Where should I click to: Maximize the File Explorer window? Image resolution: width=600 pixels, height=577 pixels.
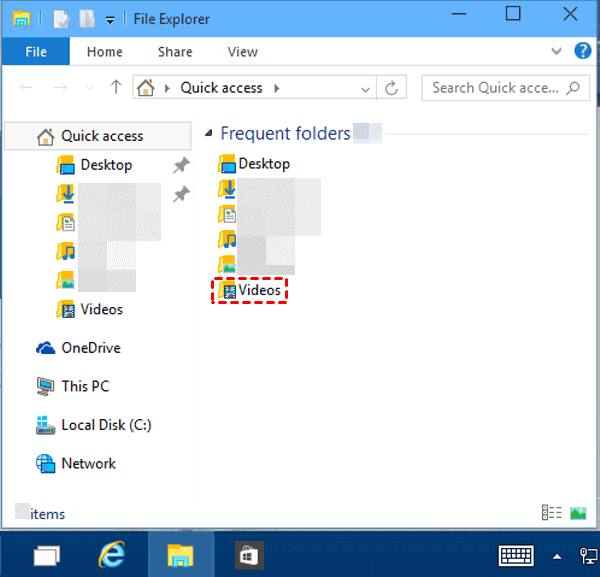513,14
